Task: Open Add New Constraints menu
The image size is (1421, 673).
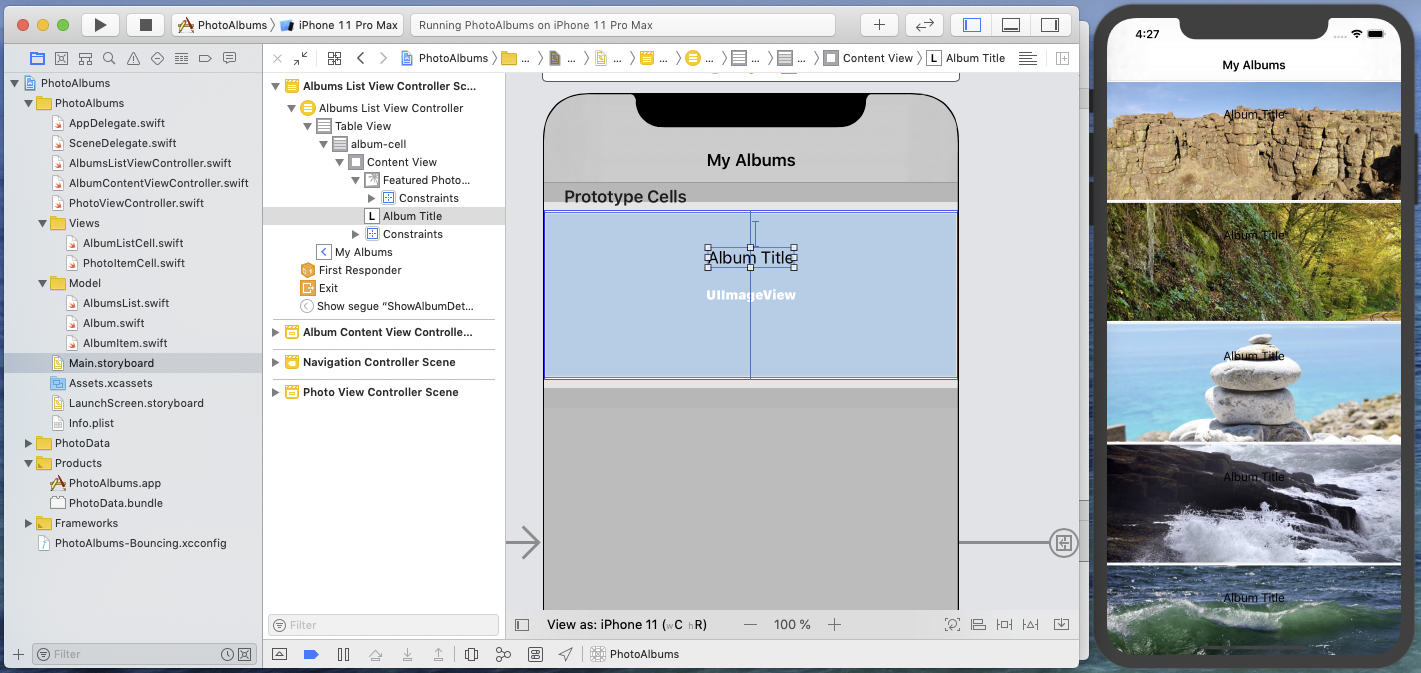Action: tap(1005, 625)
